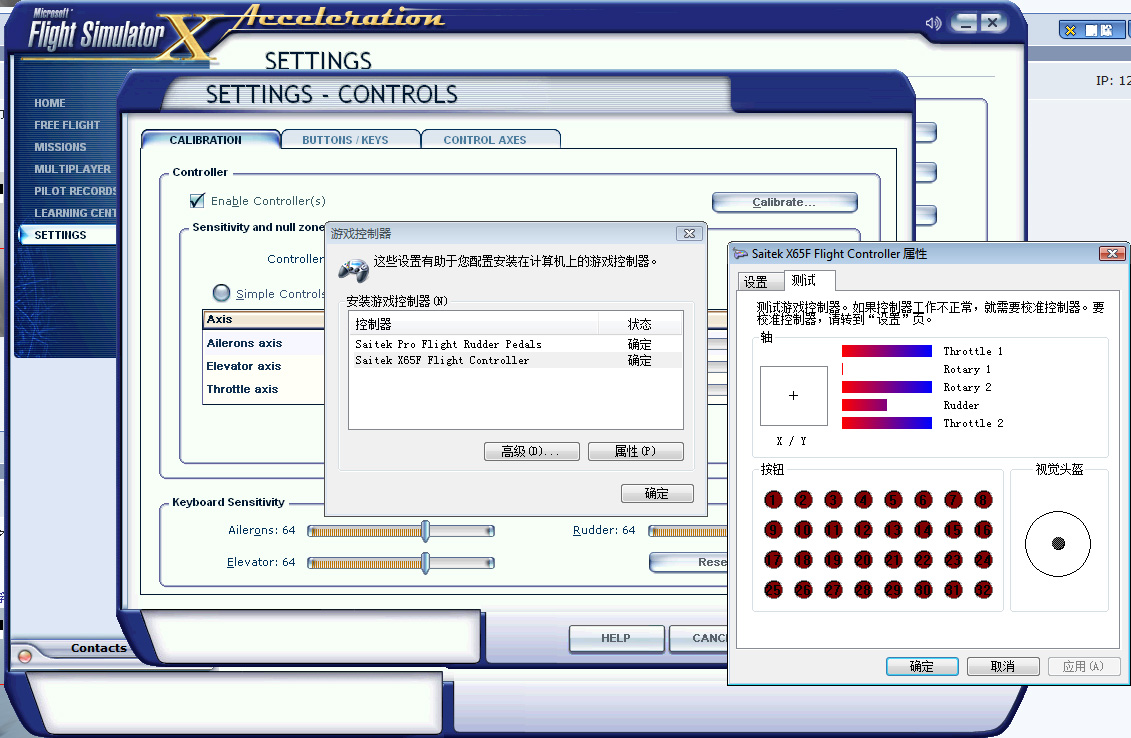Image resolution: width=1131 pixels, height=738 pixels.
Task: Select Saitek X65F Flight Controller row
Action: point(516,360)
